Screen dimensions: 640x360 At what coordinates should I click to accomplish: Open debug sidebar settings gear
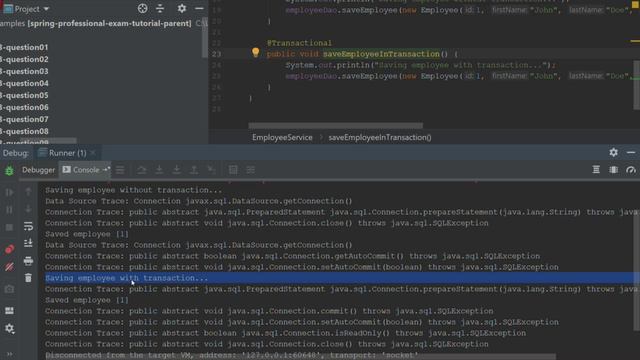(9, 329)
